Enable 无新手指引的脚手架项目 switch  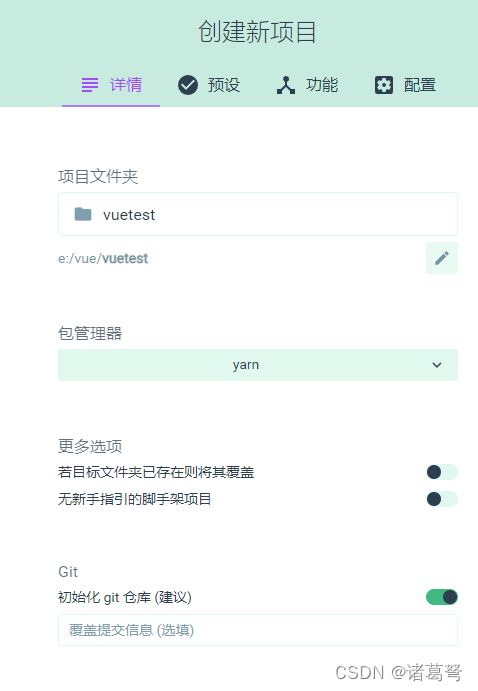442,499
